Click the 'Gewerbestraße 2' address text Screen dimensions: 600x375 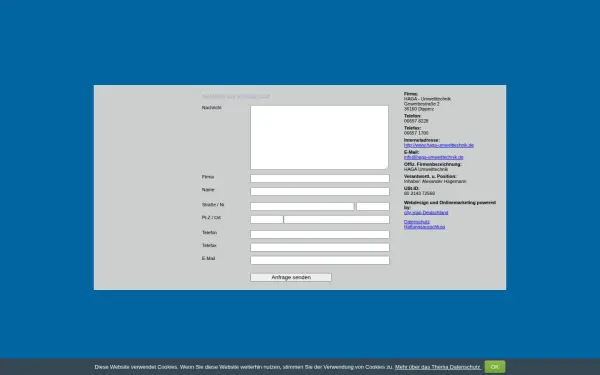422,104
